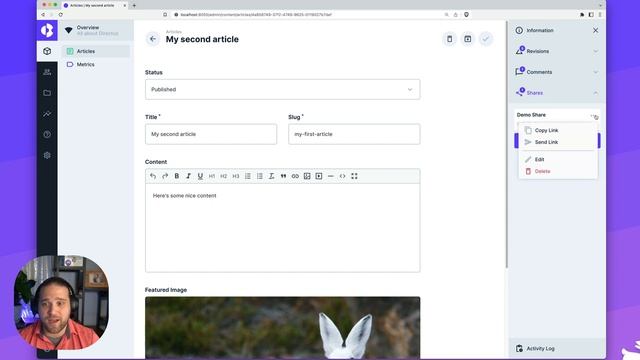The image size is (640, 360).
Task: Open a new browser tab
Action: [x=134, y=5]
